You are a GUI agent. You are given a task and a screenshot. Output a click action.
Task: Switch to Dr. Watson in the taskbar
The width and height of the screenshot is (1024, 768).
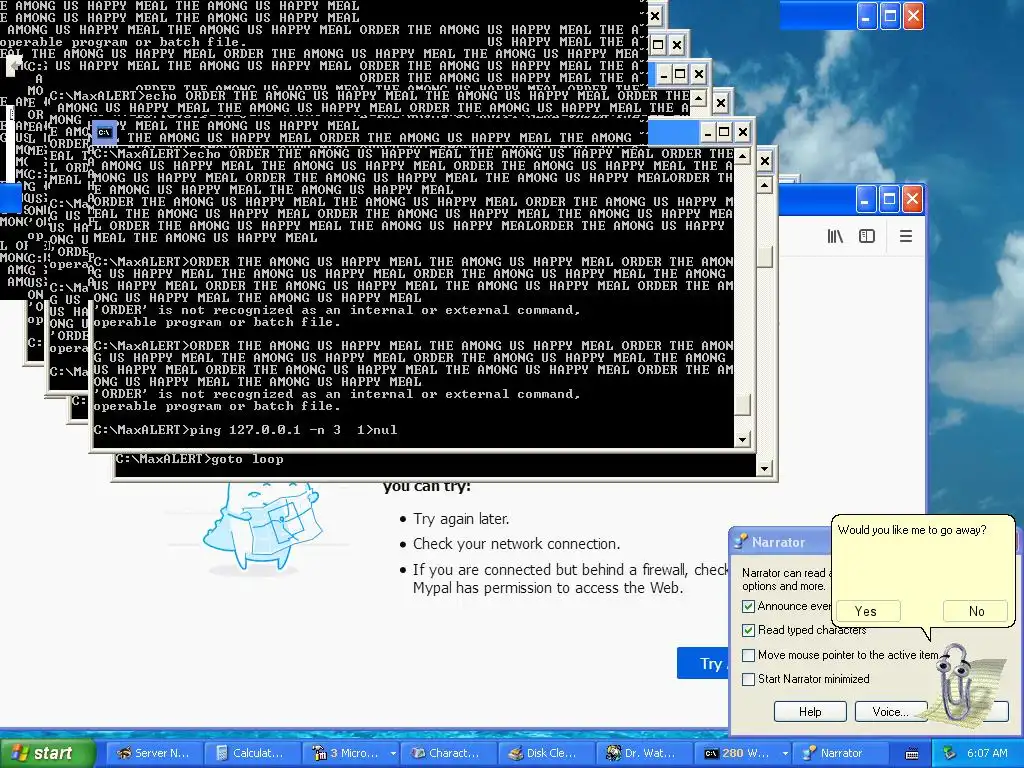644,753
